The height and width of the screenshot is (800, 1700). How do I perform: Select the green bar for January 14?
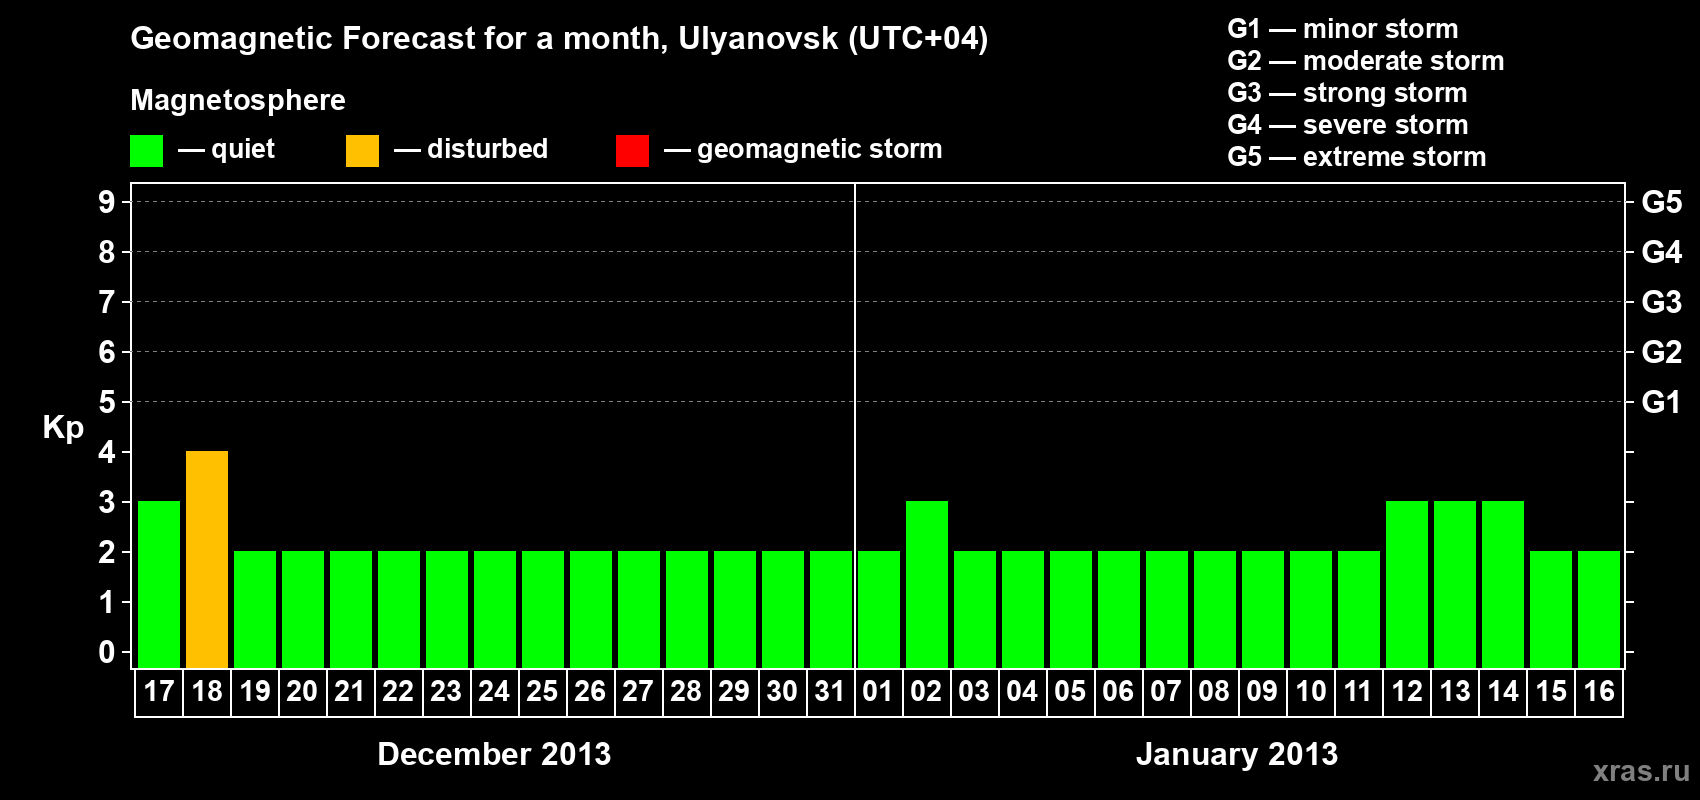point(1503,584)
